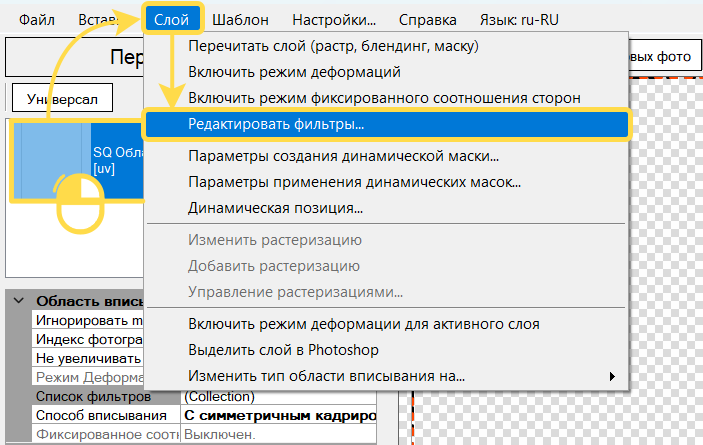This screenshot has height=445, width=703.
Task: Select Выделить слой в Photoshop
Action: (x=281, y=350)
